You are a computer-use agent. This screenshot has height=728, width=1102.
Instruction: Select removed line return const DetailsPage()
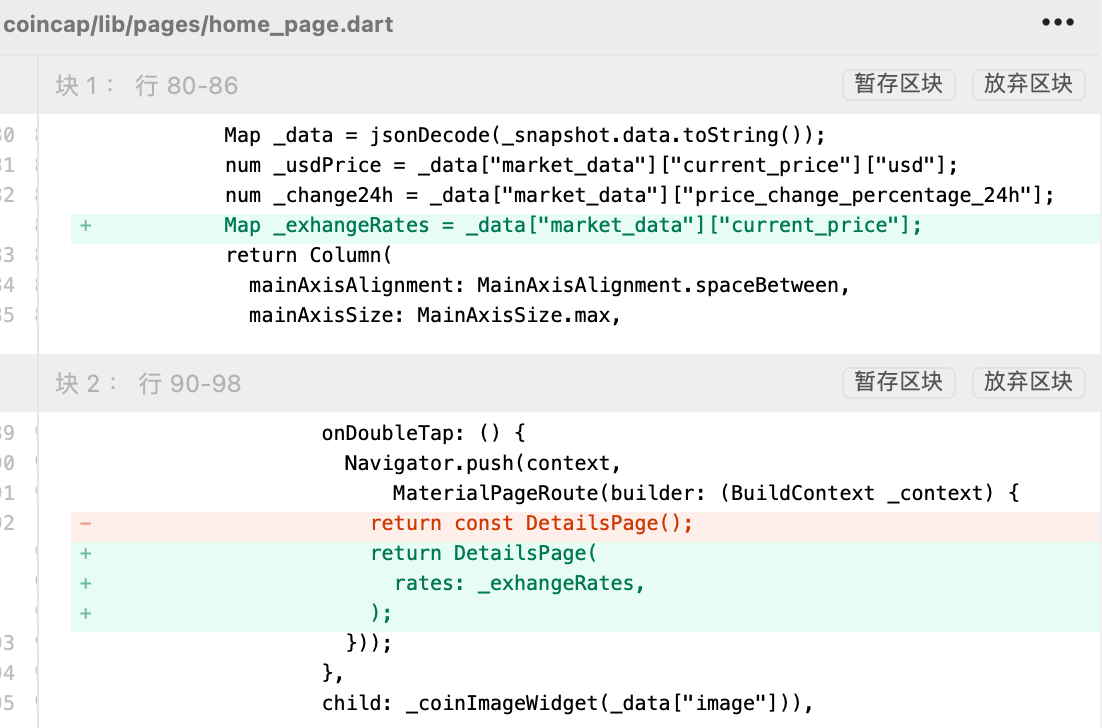531,523
